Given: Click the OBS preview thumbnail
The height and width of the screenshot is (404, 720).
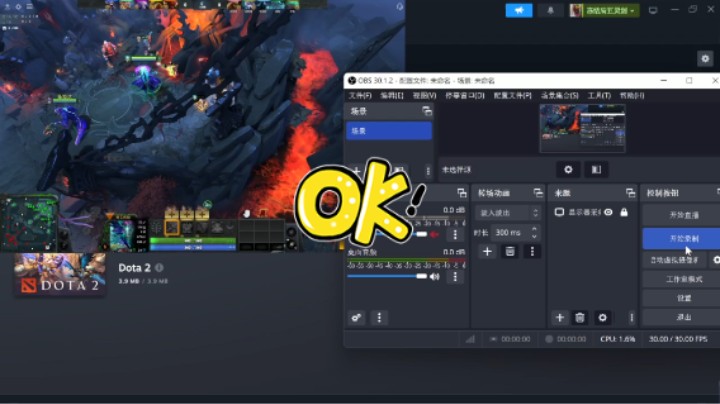Looking at the screenshot, I should pyautogui.click(x=582, y=128).
